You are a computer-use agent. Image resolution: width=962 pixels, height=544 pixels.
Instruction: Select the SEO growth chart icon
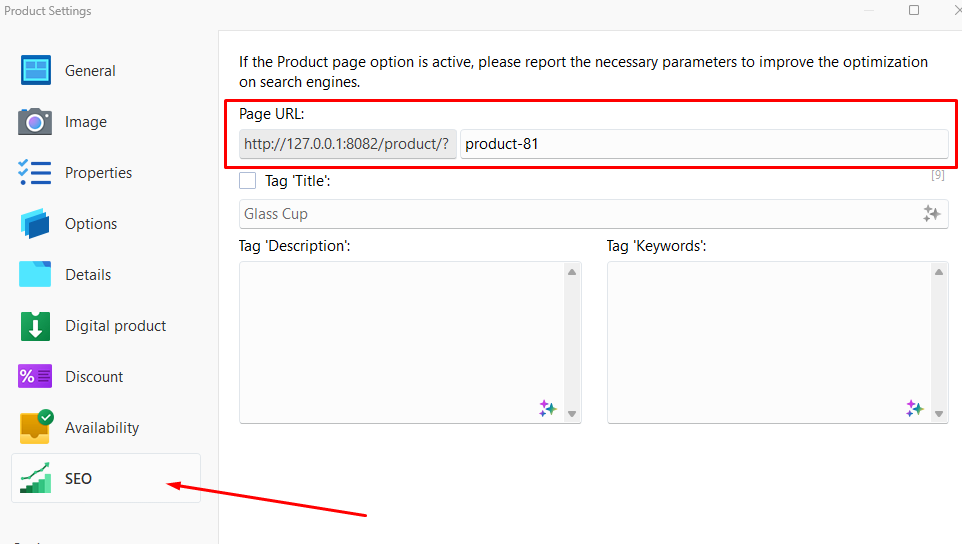point(36,479)
